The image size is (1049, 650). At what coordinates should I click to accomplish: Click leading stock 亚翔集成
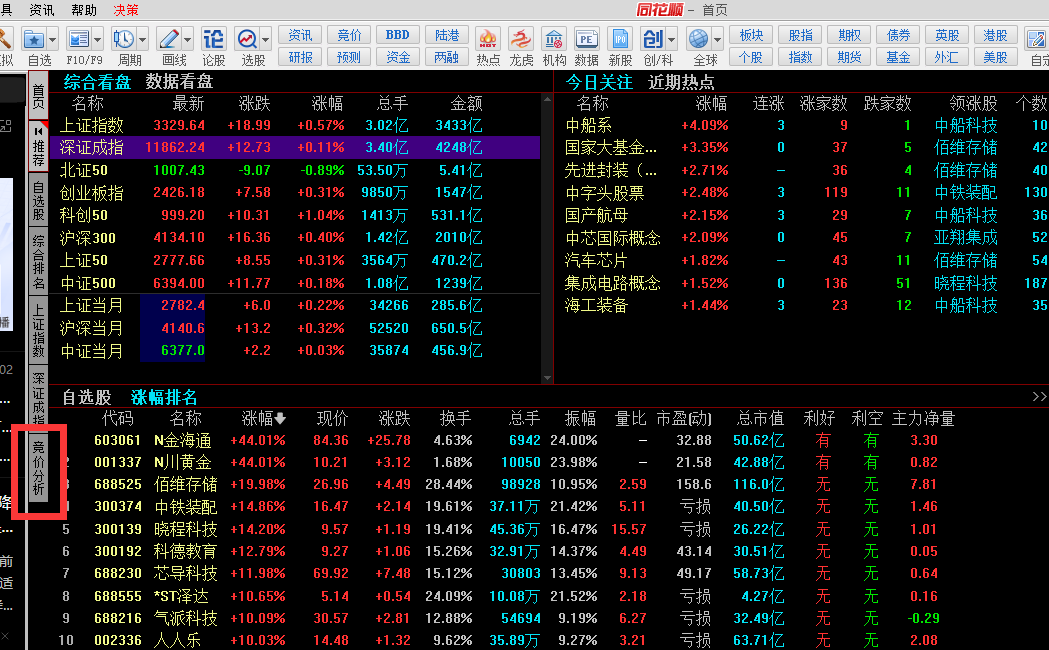(965, 237)
